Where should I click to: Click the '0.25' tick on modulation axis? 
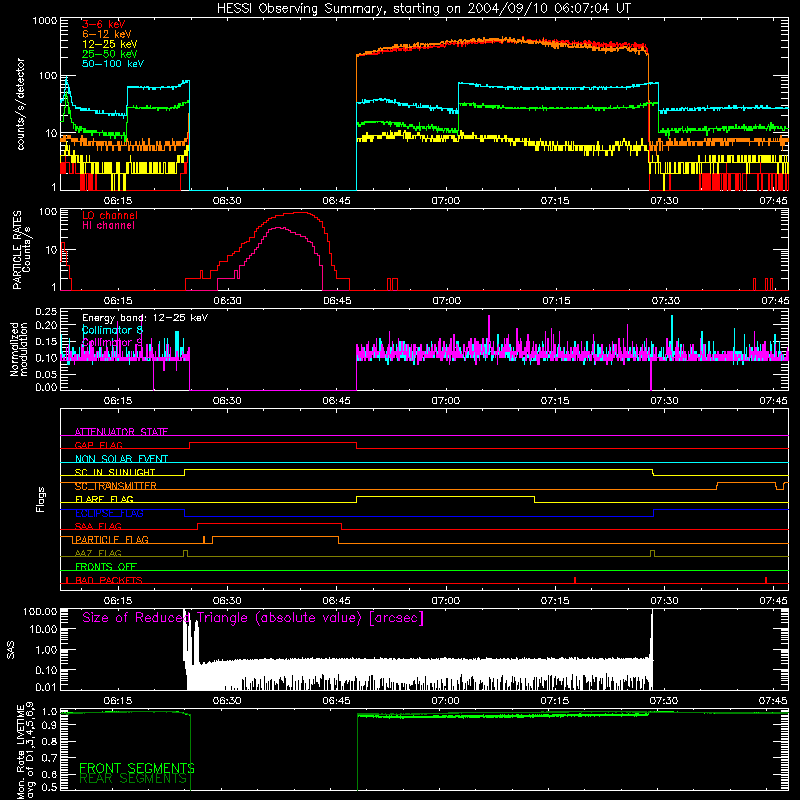pos(46,312)
